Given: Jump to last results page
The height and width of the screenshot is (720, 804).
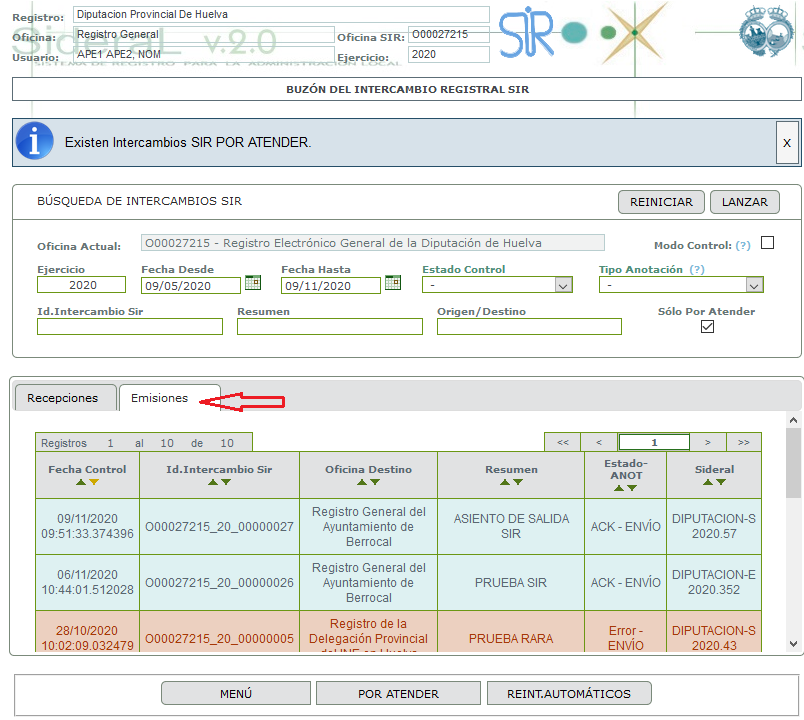Looking at the screenshot, I should 744,442.
